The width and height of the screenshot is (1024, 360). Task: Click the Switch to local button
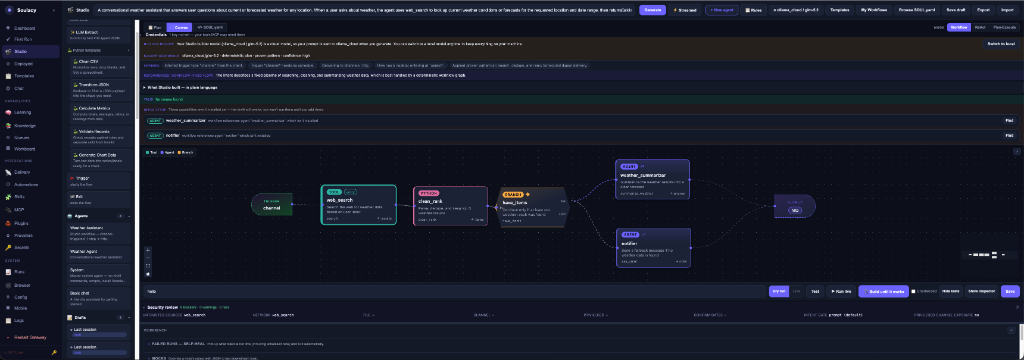pyautogui.click(x=1002, y=43)
